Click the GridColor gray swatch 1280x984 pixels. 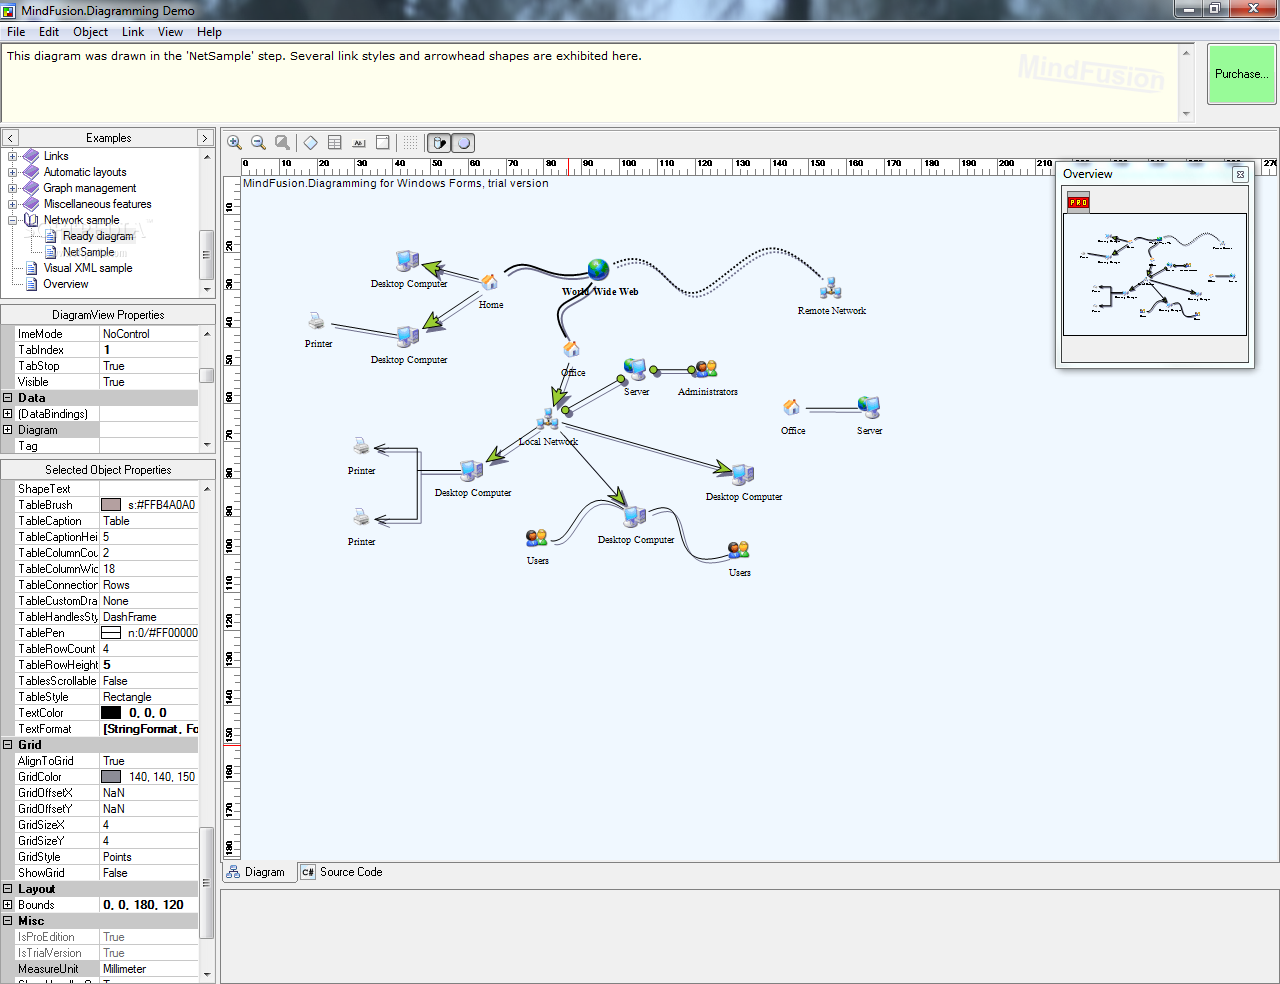click(x=111, y=777)
